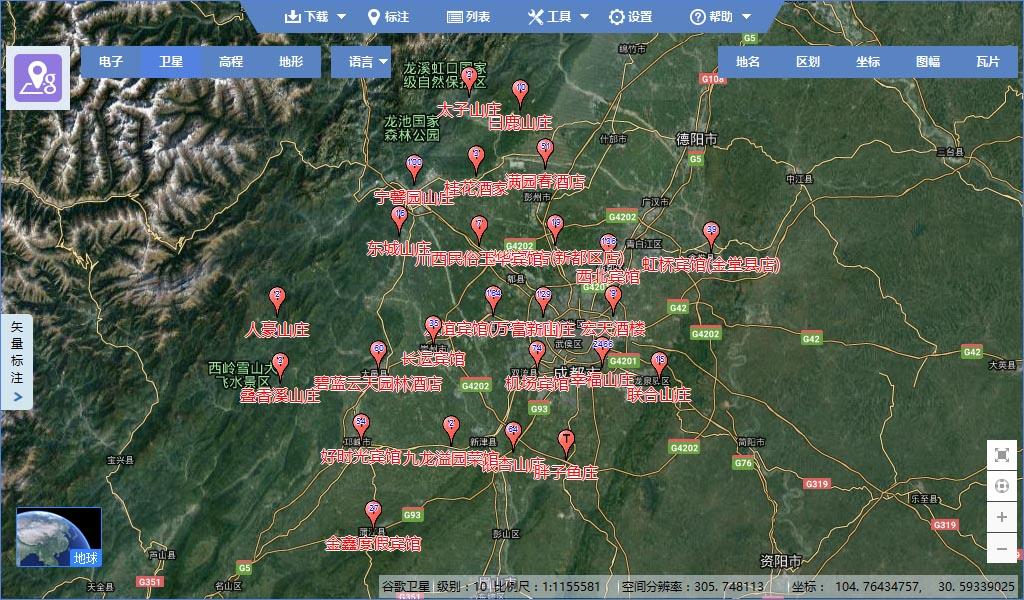The width and height of the screenshot is (1024, 600).
Task: Click the app logo icon at top left
Action: 38,77
